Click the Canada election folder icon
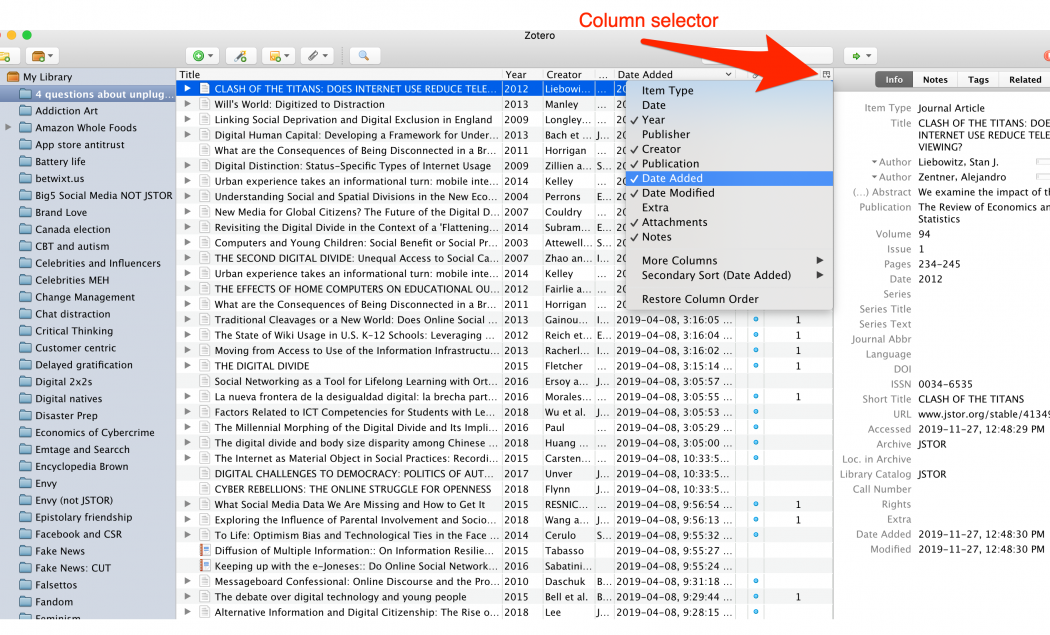1050x635 pixels. [25, 229]
